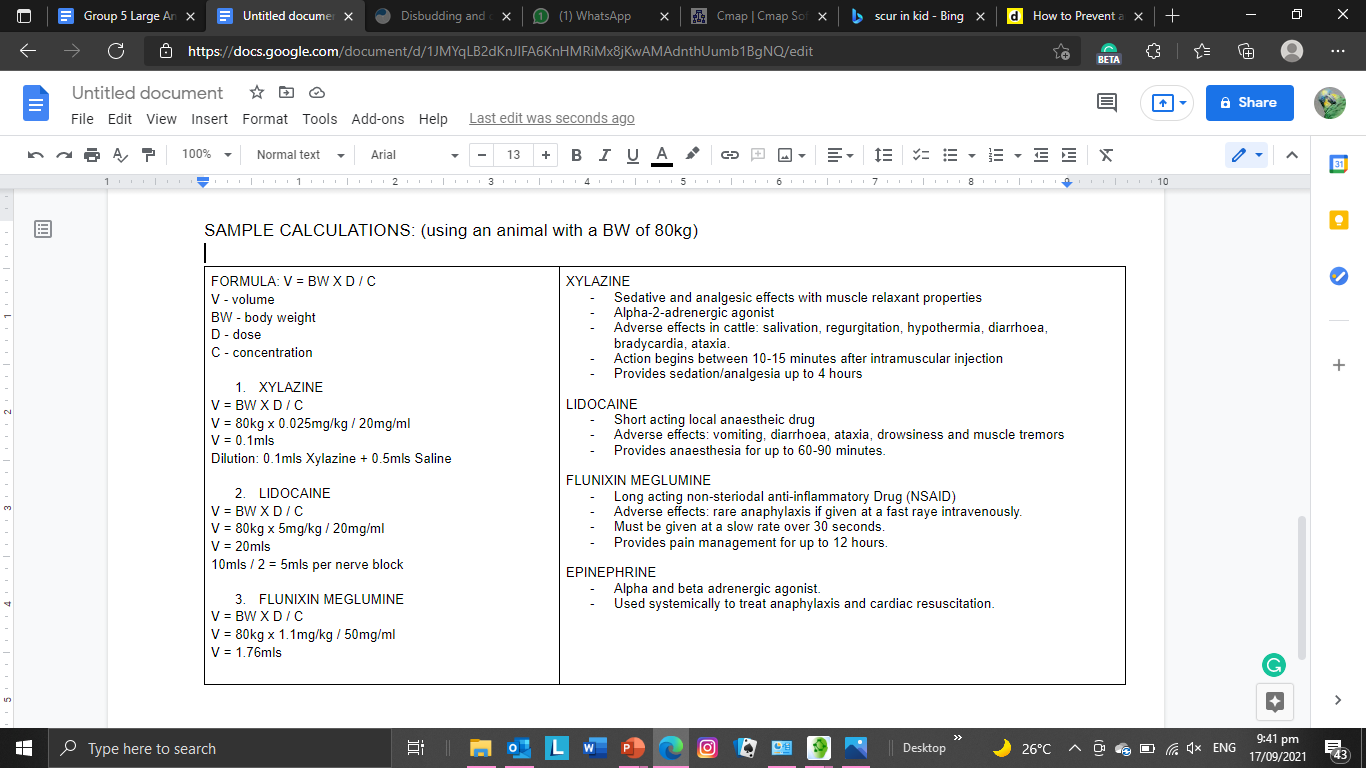Open the text alignment dropdown
The height and width of the screenshot is (768, 1366).
(840, 155)
